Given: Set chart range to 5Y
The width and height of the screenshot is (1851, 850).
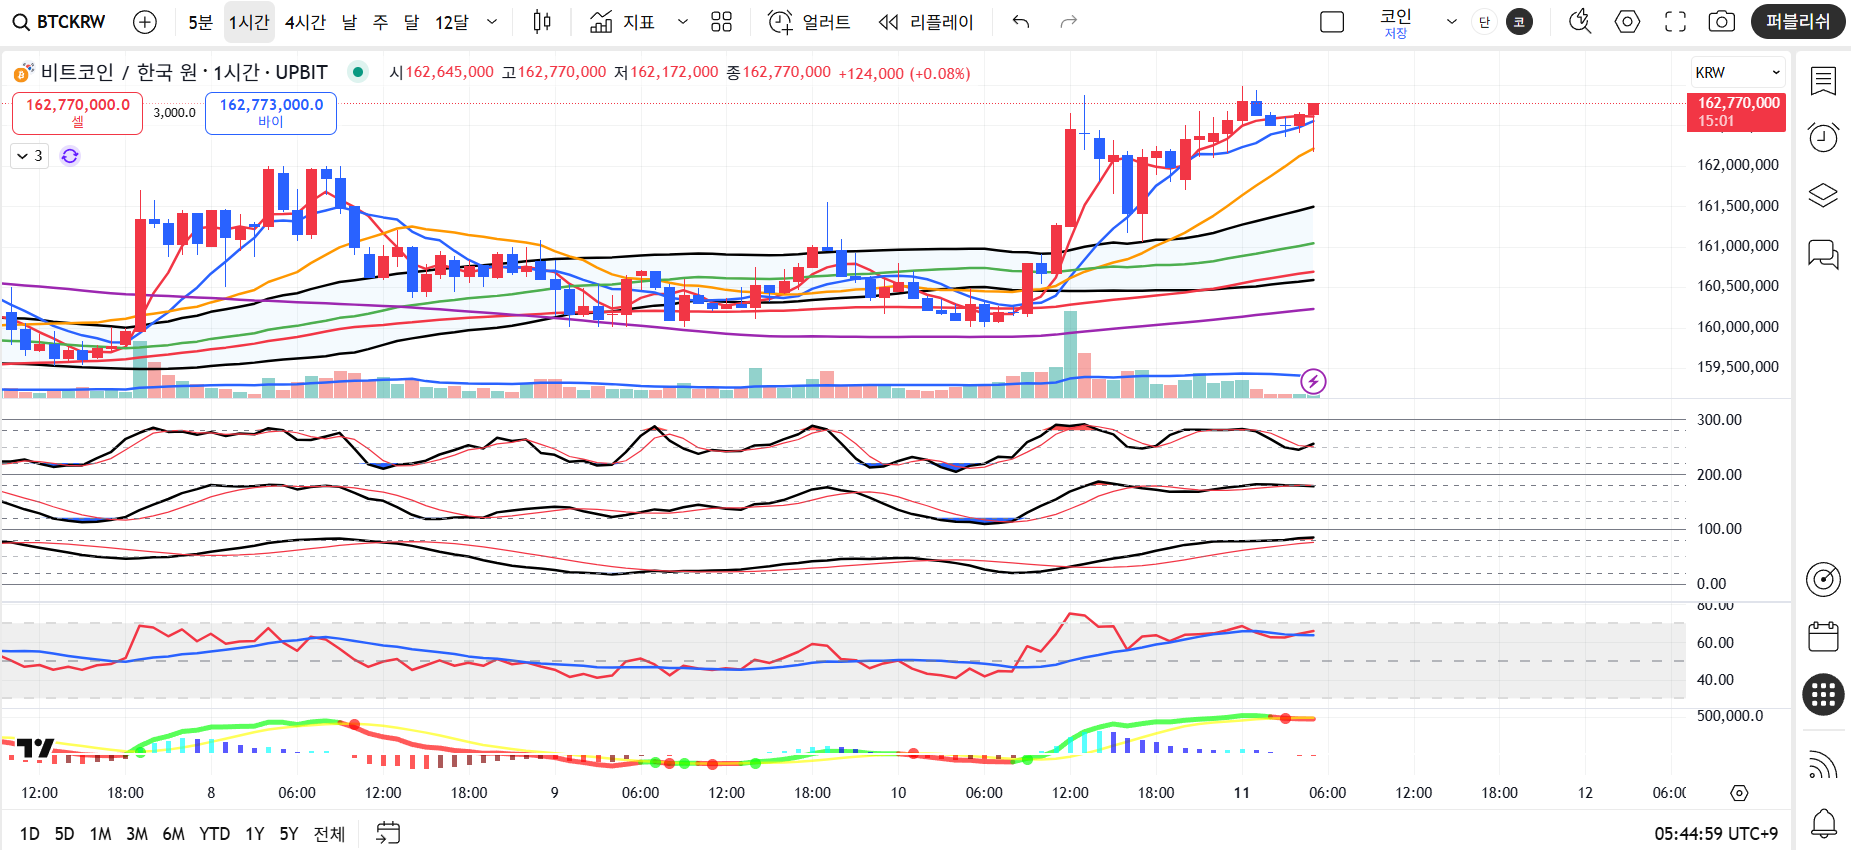Looking at the screenshot, I should pyautogui.click(x=289, y=834).
